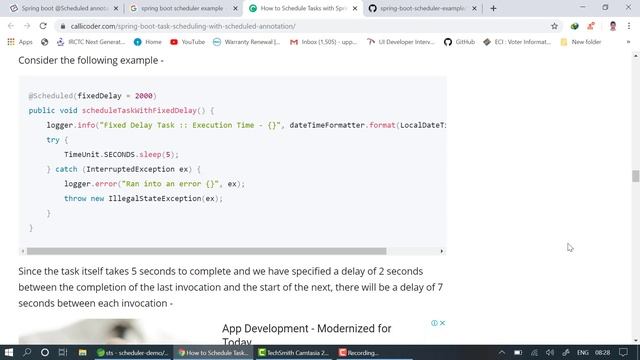
Task: Open the Windows notification center
Action: click(623, 352)
